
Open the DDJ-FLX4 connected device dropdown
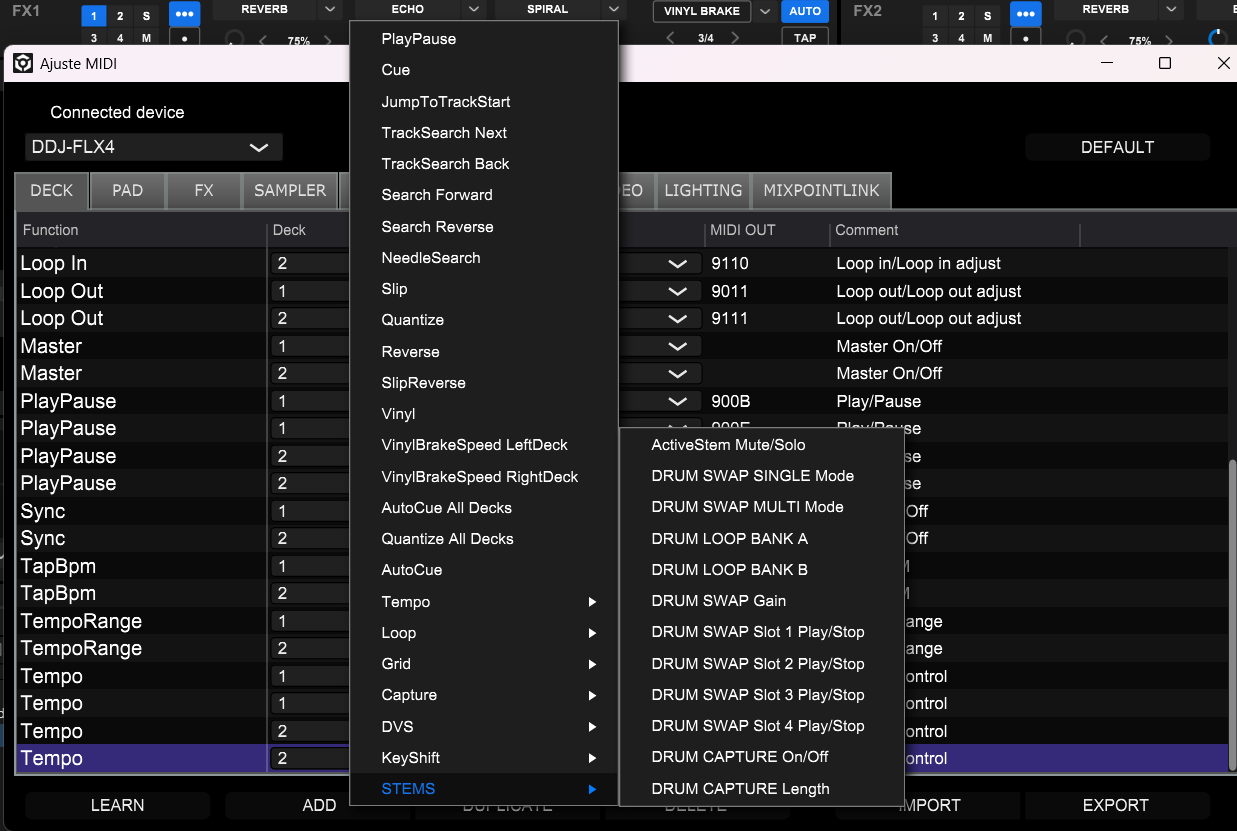pos(154,147)
